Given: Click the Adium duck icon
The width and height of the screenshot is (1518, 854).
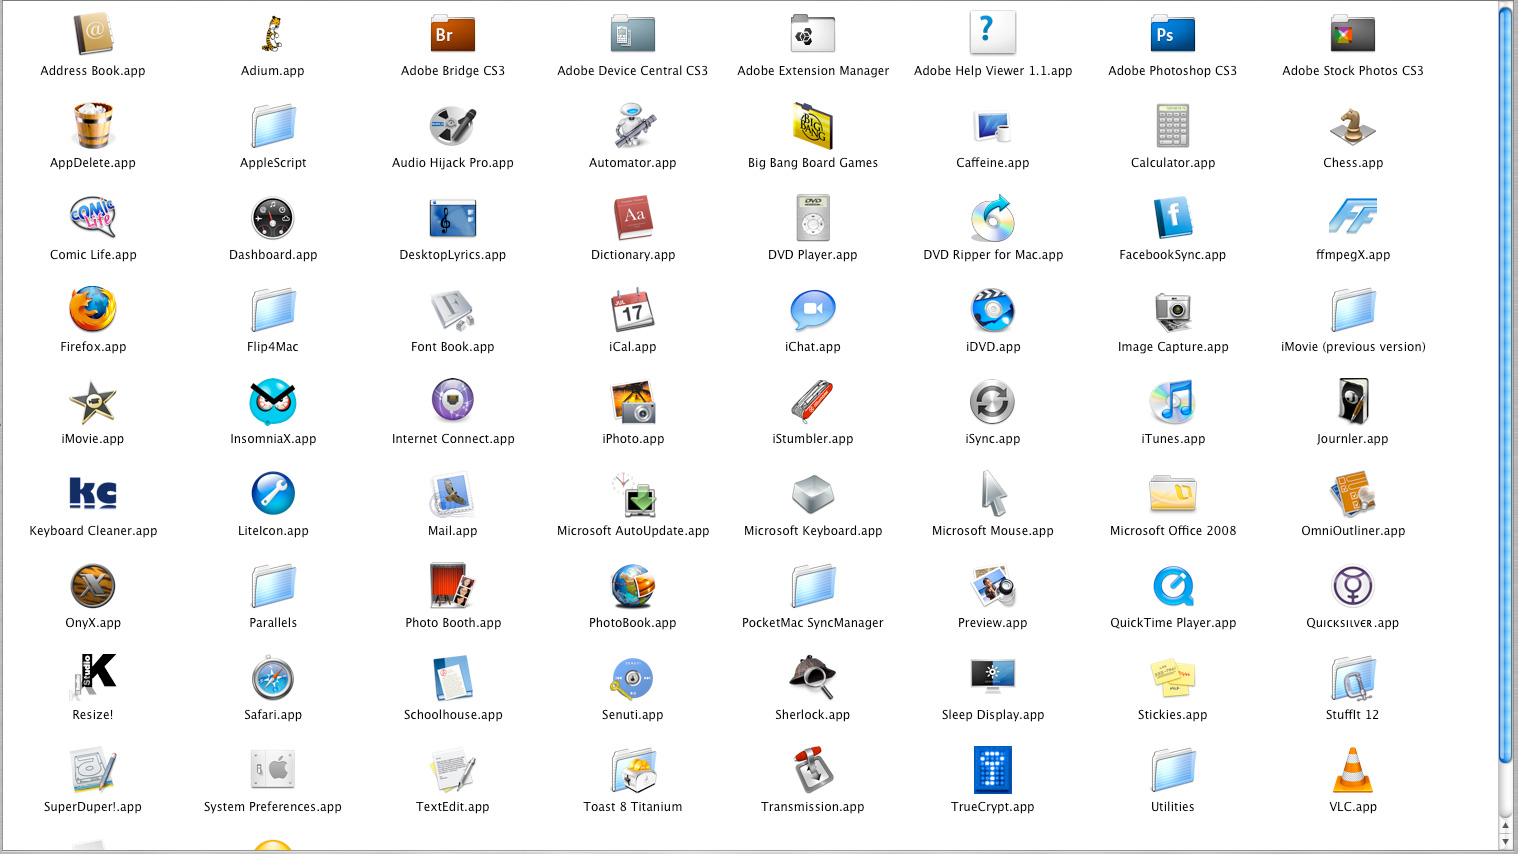Looking at the screenshot, I should [x=273, y=34].
